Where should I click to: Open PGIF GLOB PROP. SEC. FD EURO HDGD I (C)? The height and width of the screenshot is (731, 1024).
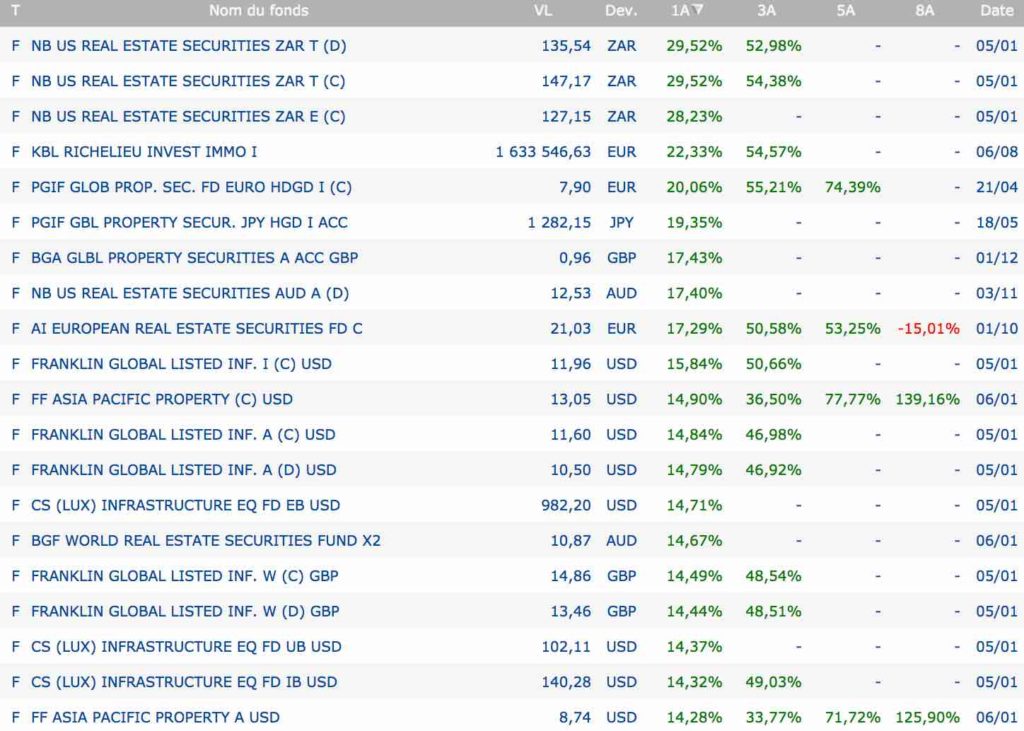coord(191,187)
